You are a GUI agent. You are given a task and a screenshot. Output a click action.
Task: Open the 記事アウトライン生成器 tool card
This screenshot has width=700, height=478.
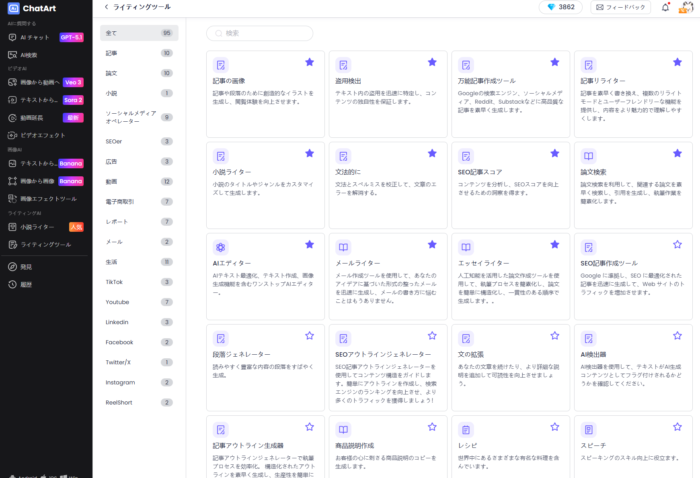[265, 447]
